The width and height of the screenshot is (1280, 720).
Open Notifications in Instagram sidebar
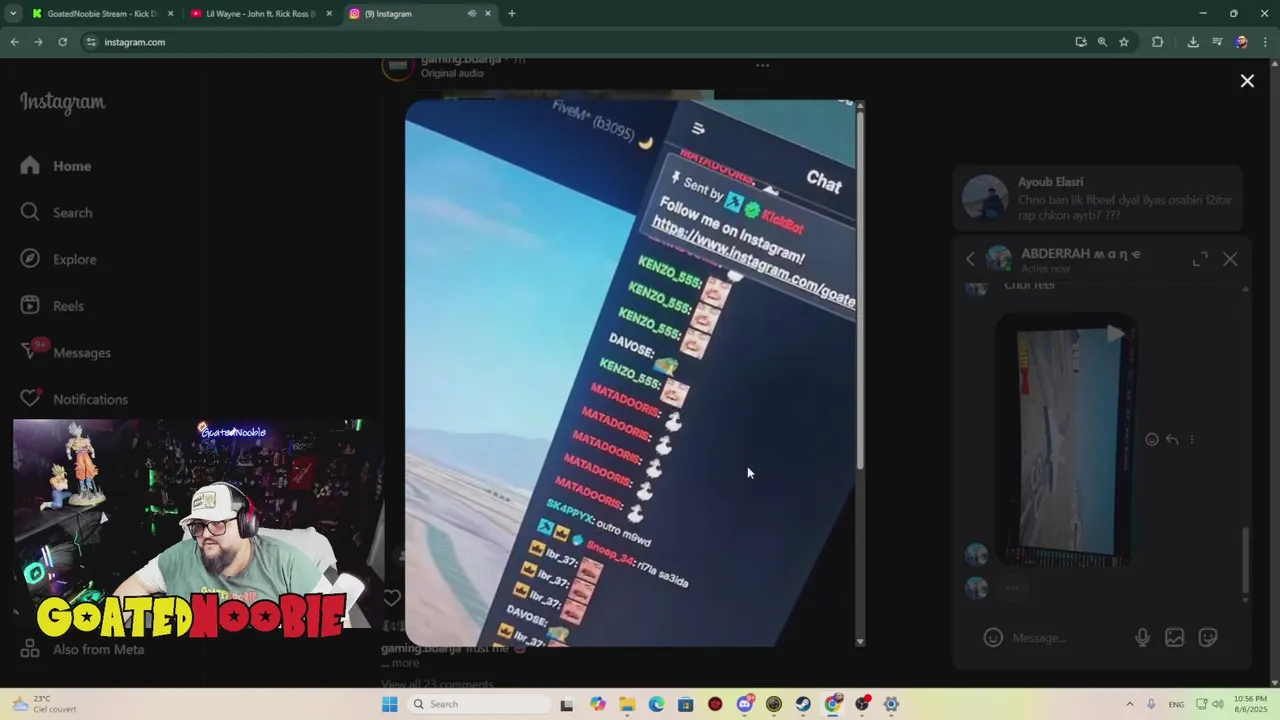[x=74, y=399]
